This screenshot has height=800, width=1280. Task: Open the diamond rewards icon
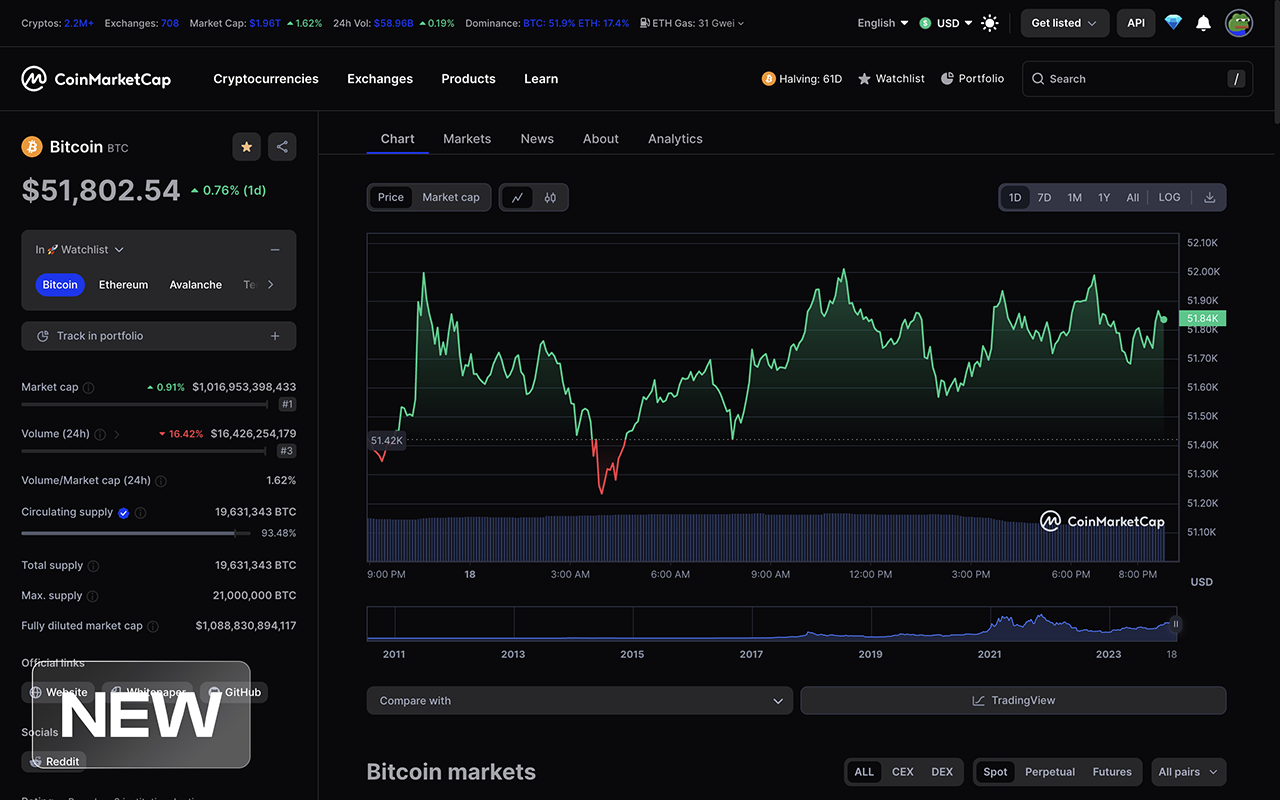pos(1173,23)
